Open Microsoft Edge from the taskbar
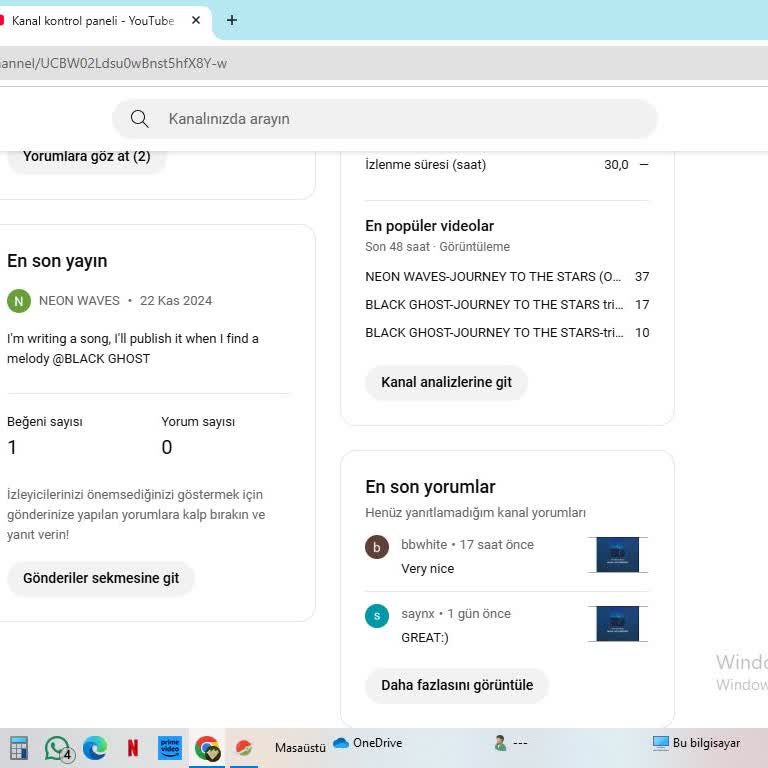768x768 pixels. click(x=95, y=748)
